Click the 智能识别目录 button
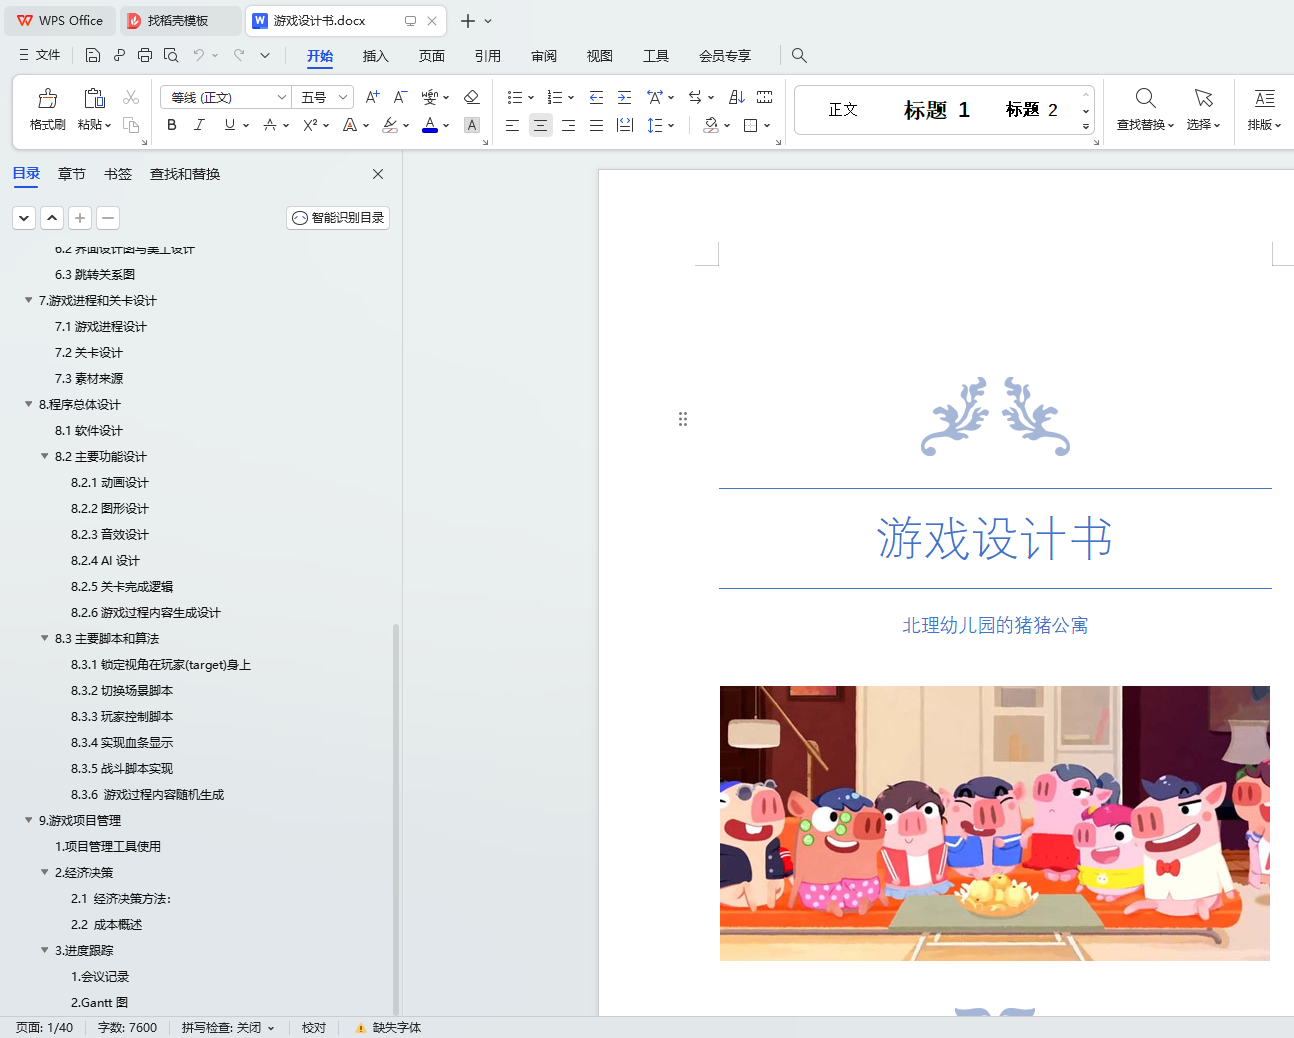Image resolution: width=1294 pixels, height=1038 pixels. coord(338,218)
